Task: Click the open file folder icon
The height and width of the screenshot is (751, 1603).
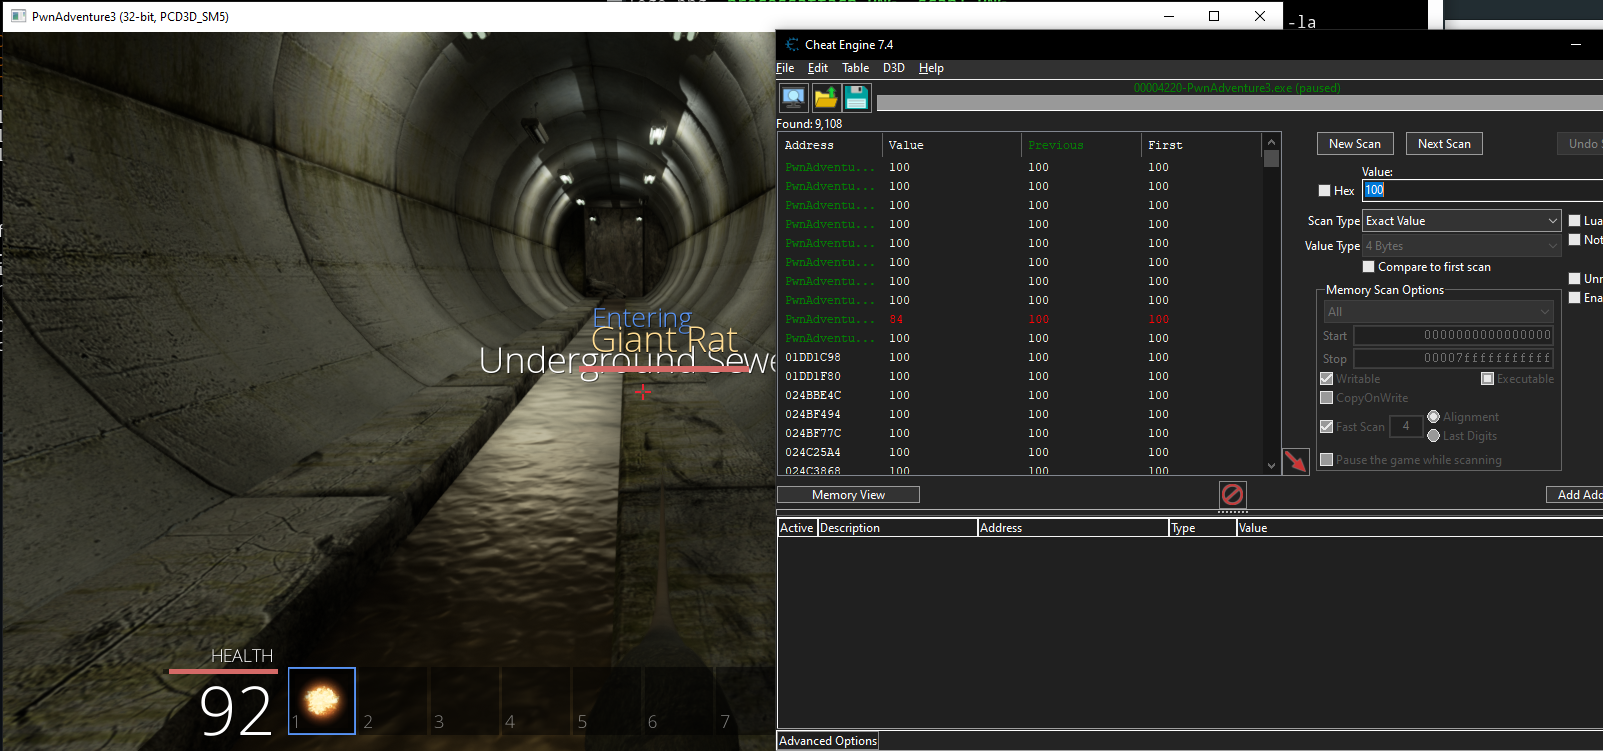Action: point(826,98)
